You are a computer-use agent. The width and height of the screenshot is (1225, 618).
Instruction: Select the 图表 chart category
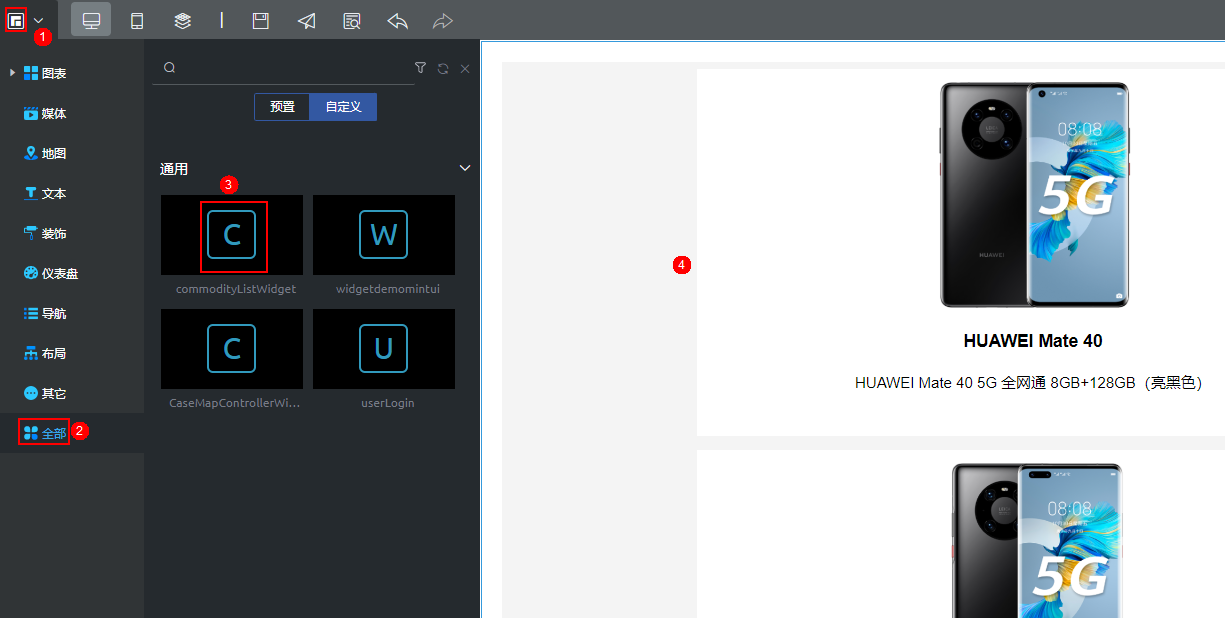point(45,73)
